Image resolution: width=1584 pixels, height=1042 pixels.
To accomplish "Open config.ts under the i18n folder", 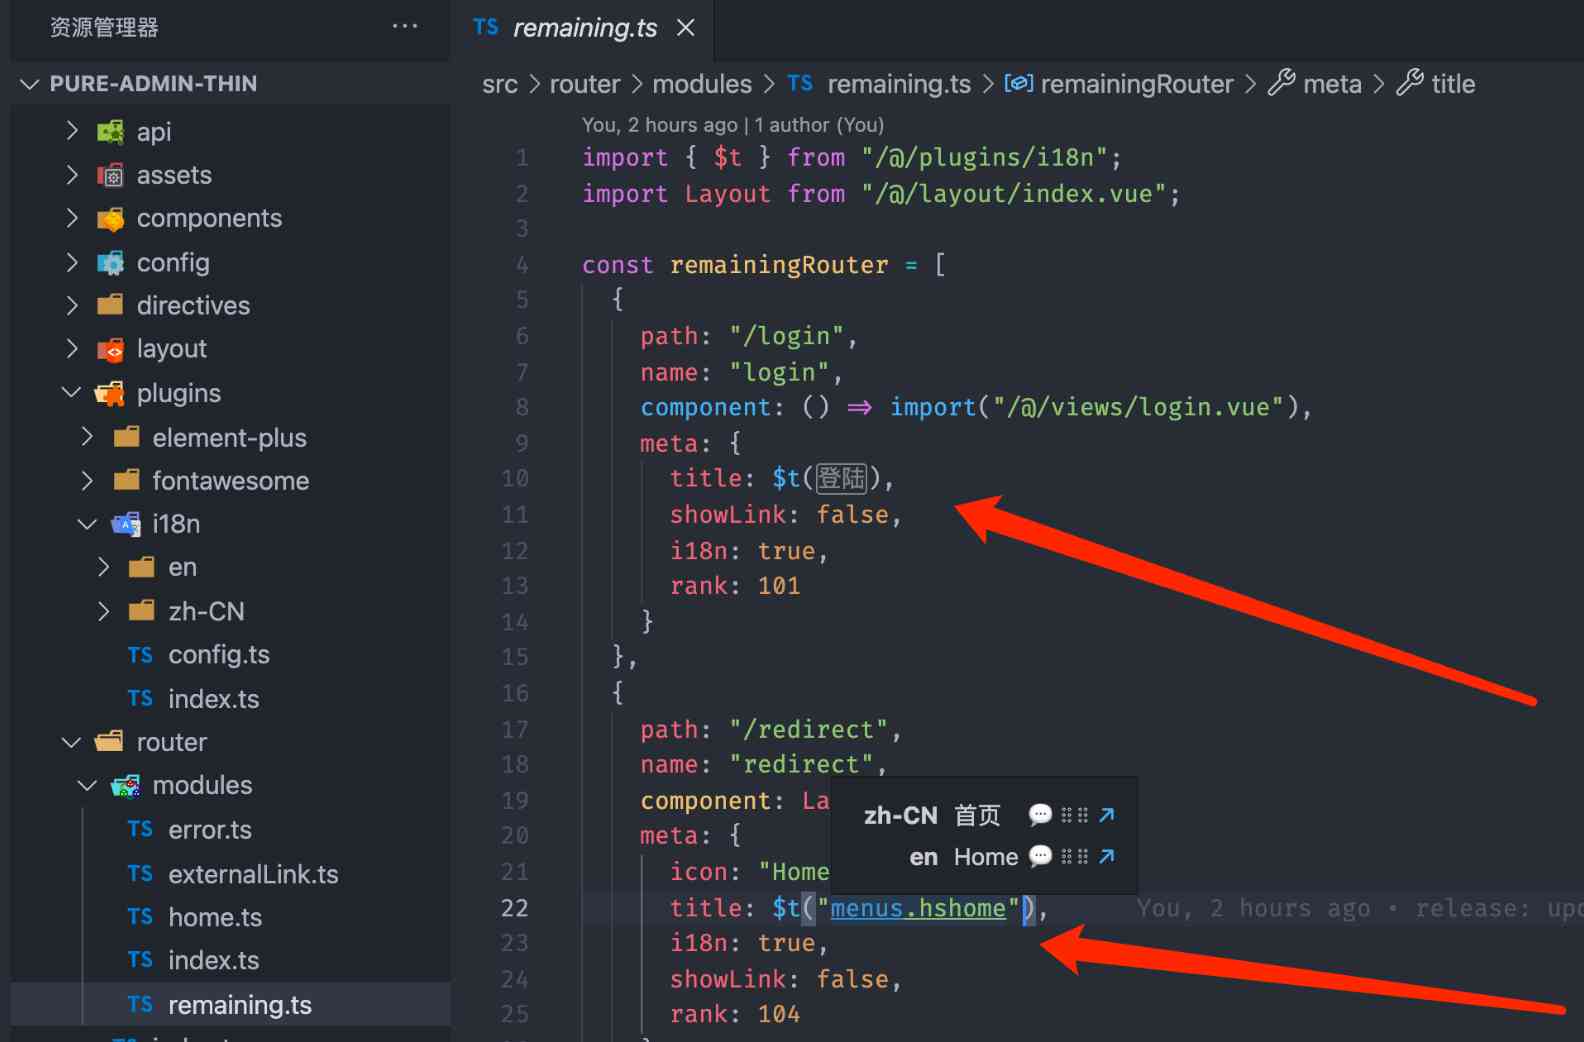I will (x=218, y=655).
